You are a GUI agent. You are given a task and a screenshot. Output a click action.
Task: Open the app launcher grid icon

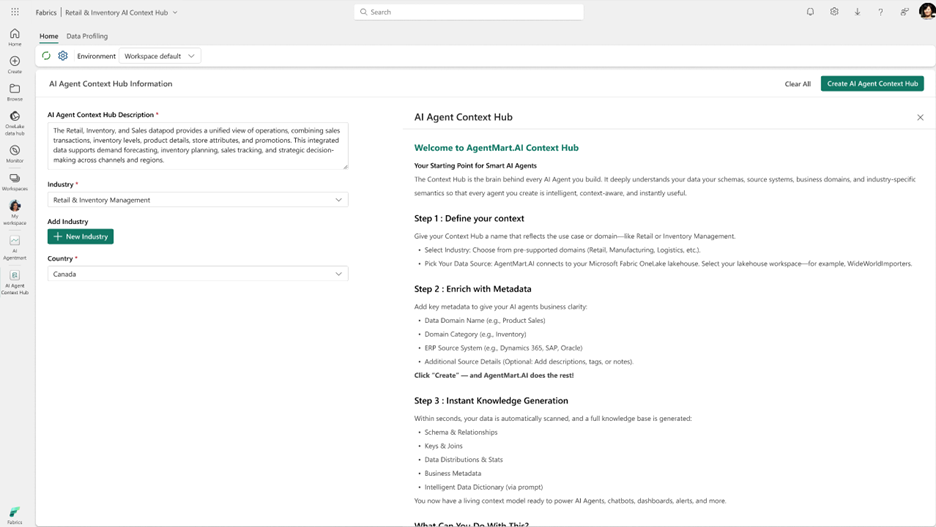[x=15, y=12]
